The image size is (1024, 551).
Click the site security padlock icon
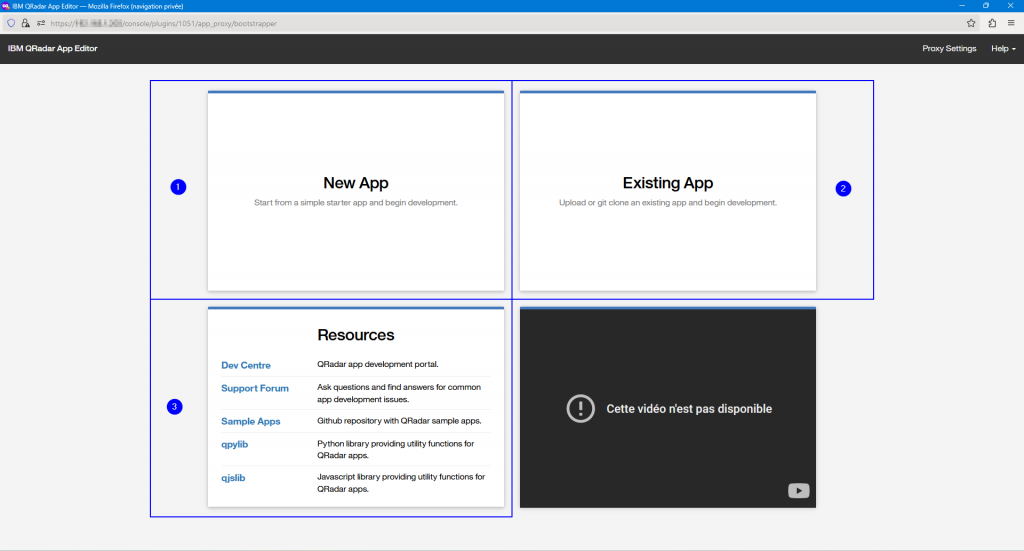[25, 24]
